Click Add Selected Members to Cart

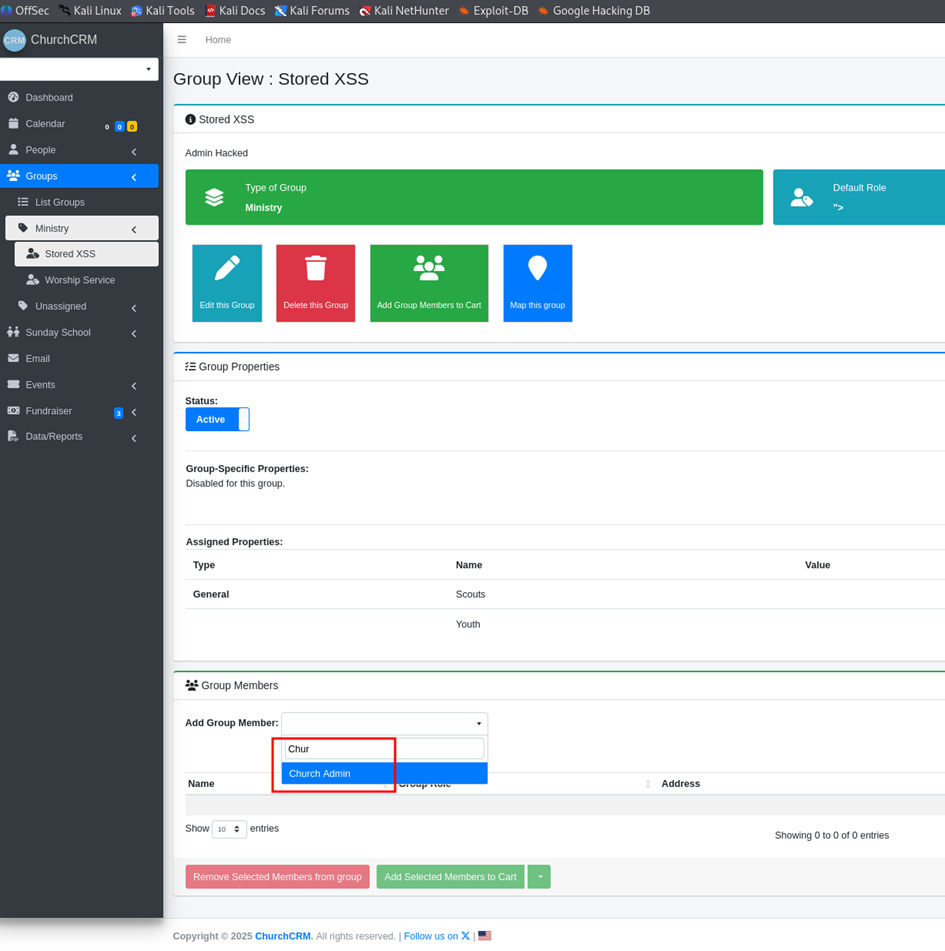[450, 876]
